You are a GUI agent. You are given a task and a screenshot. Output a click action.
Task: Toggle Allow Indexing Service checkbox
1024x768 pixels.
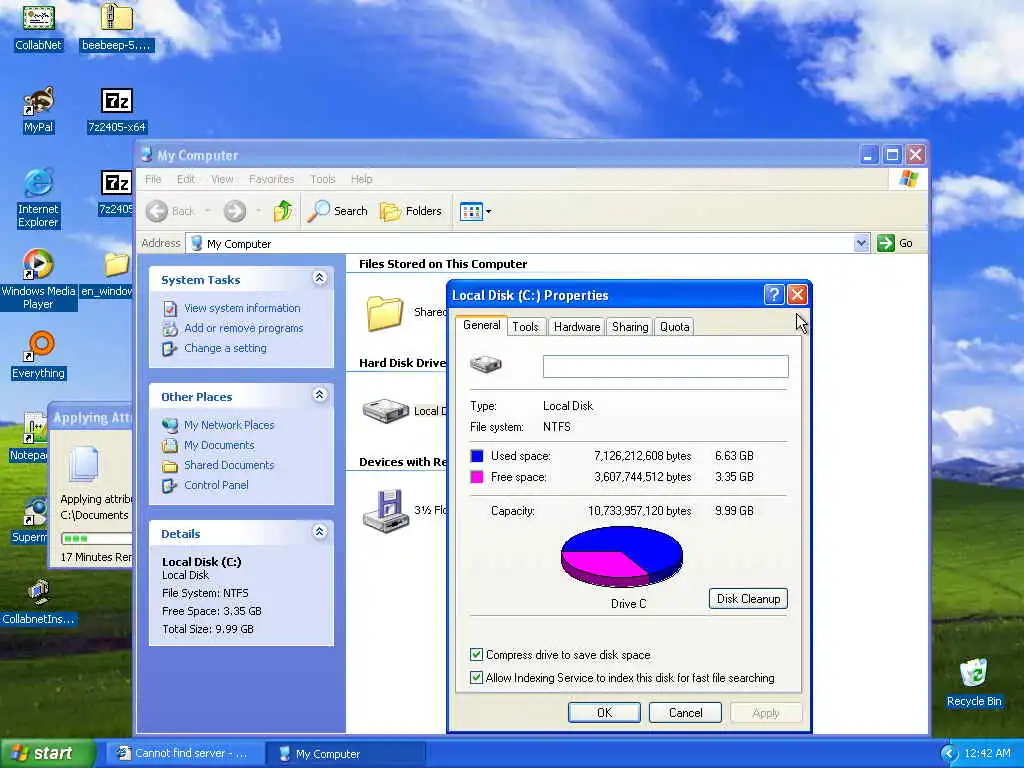pos(476,678)
